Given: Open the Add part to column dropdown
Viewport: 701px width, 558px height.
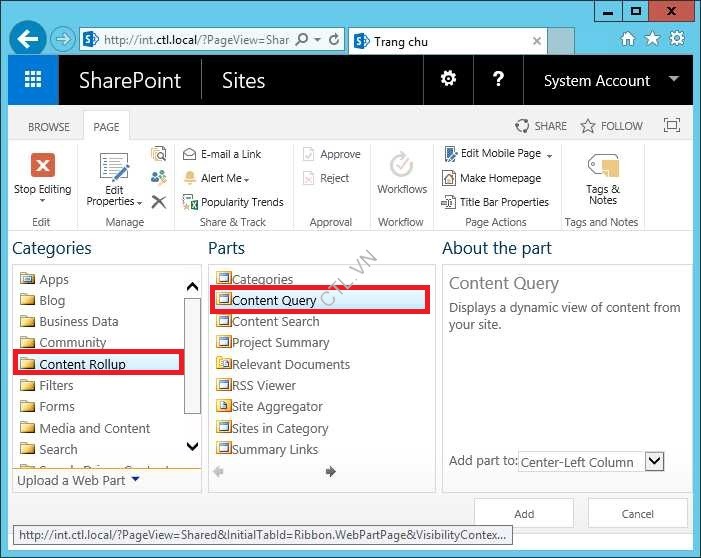Looking at the screenshot, I should tap(654, 461).
